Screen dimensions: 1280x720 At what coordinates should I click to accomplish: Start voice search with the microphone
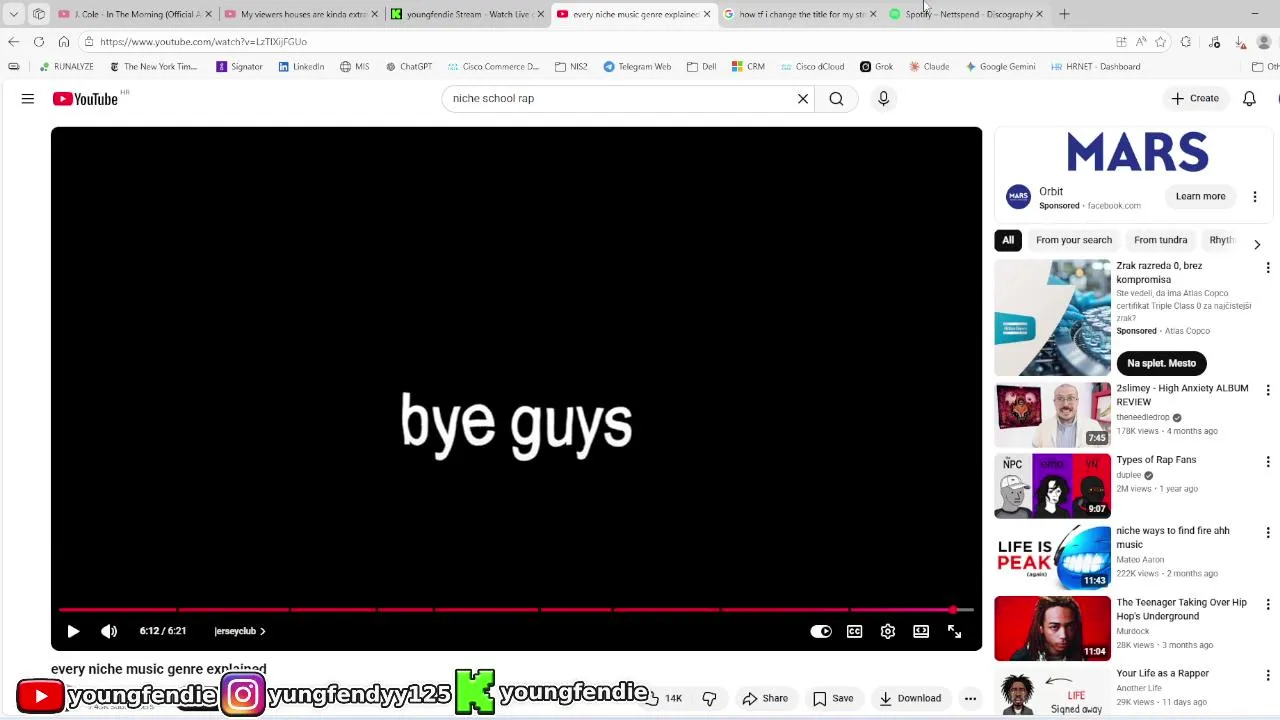[x=883, y=99]
